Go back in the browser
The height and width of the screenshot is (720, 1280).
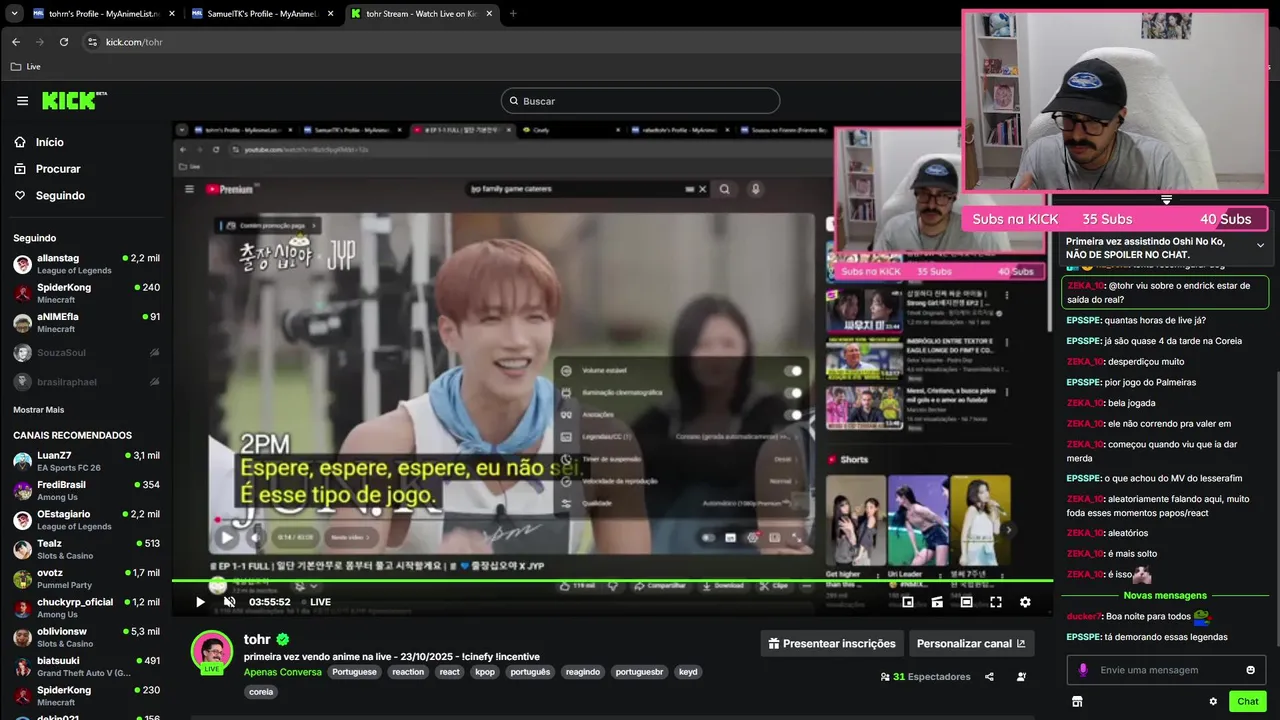click(x=15, y=42)
